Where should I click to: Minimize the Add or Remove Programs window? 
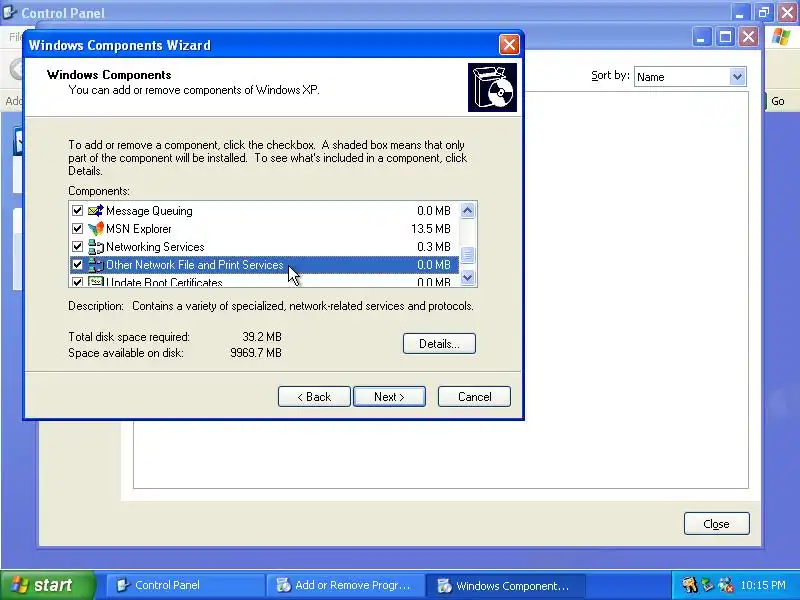click(x=701, y=37)
